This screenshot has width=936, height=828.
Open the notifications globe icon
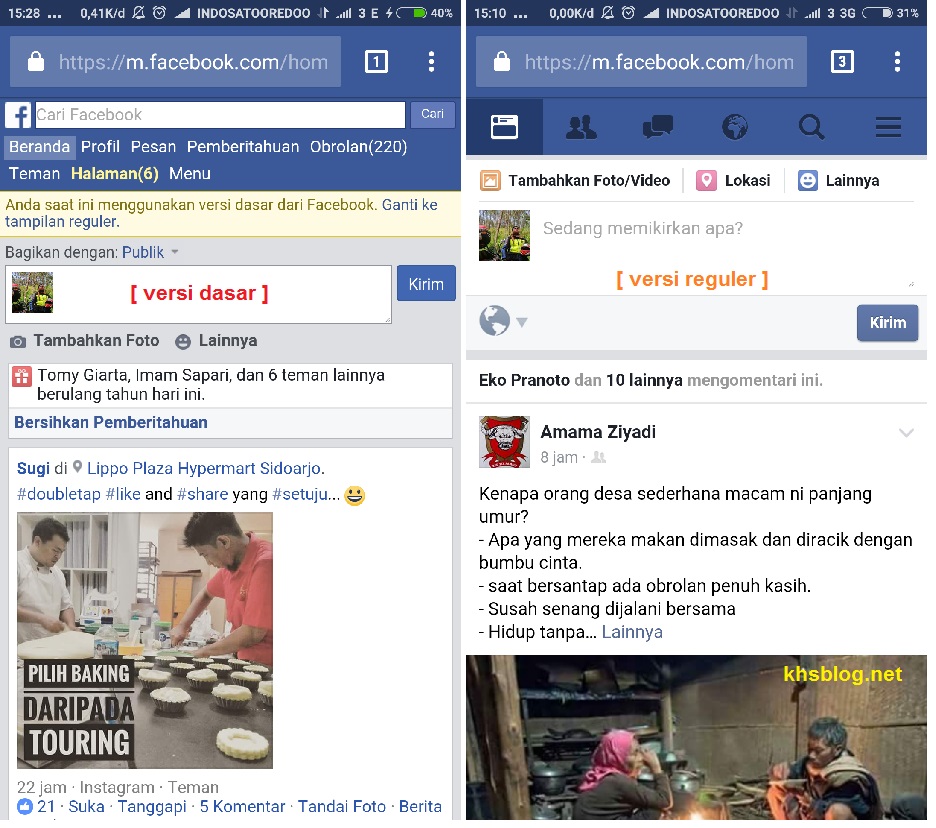coord(735,127)
